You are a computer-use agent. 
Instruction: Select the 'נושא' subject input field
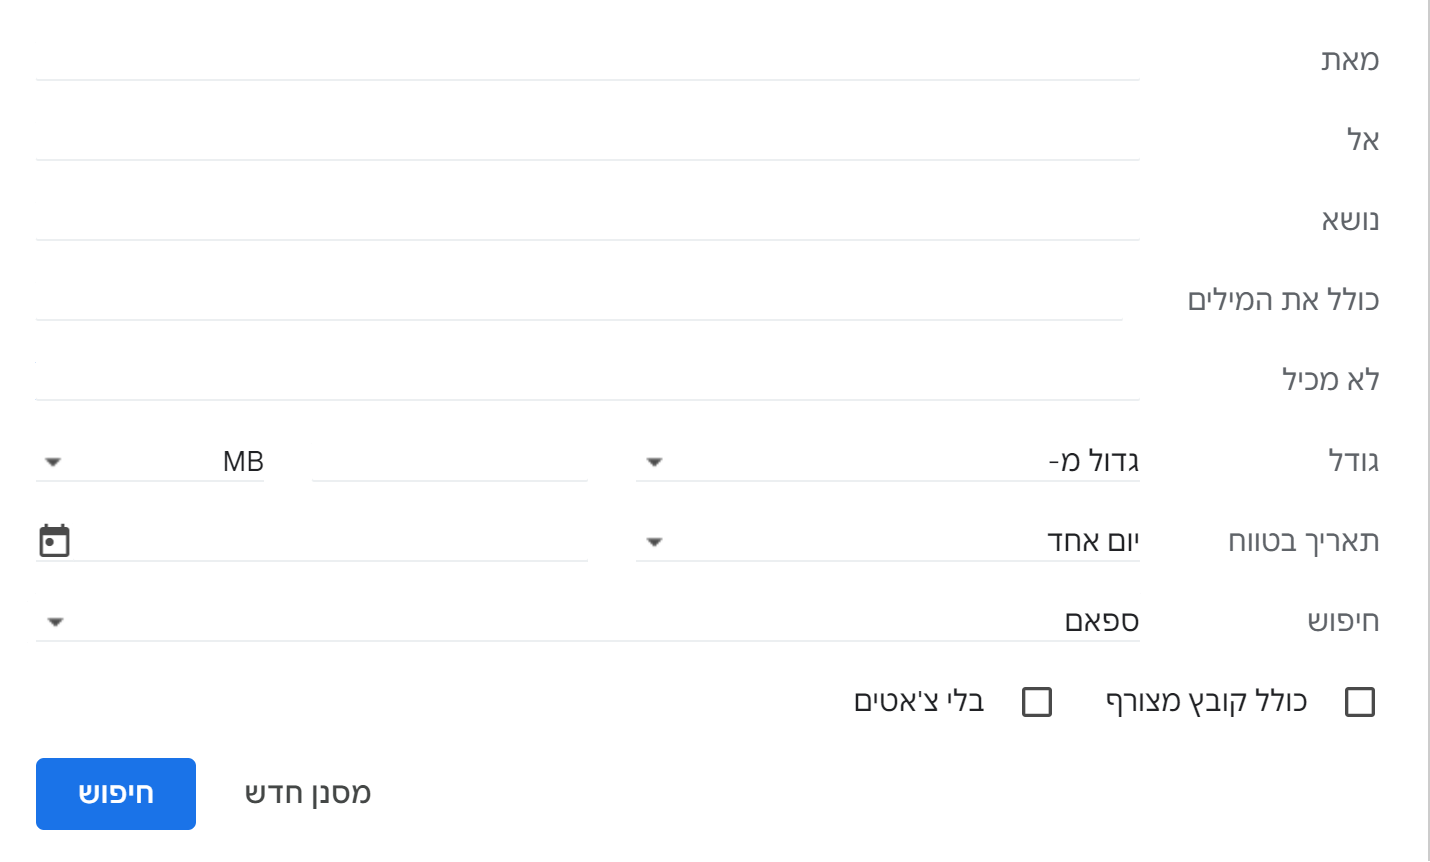click(x=587, y=220)
